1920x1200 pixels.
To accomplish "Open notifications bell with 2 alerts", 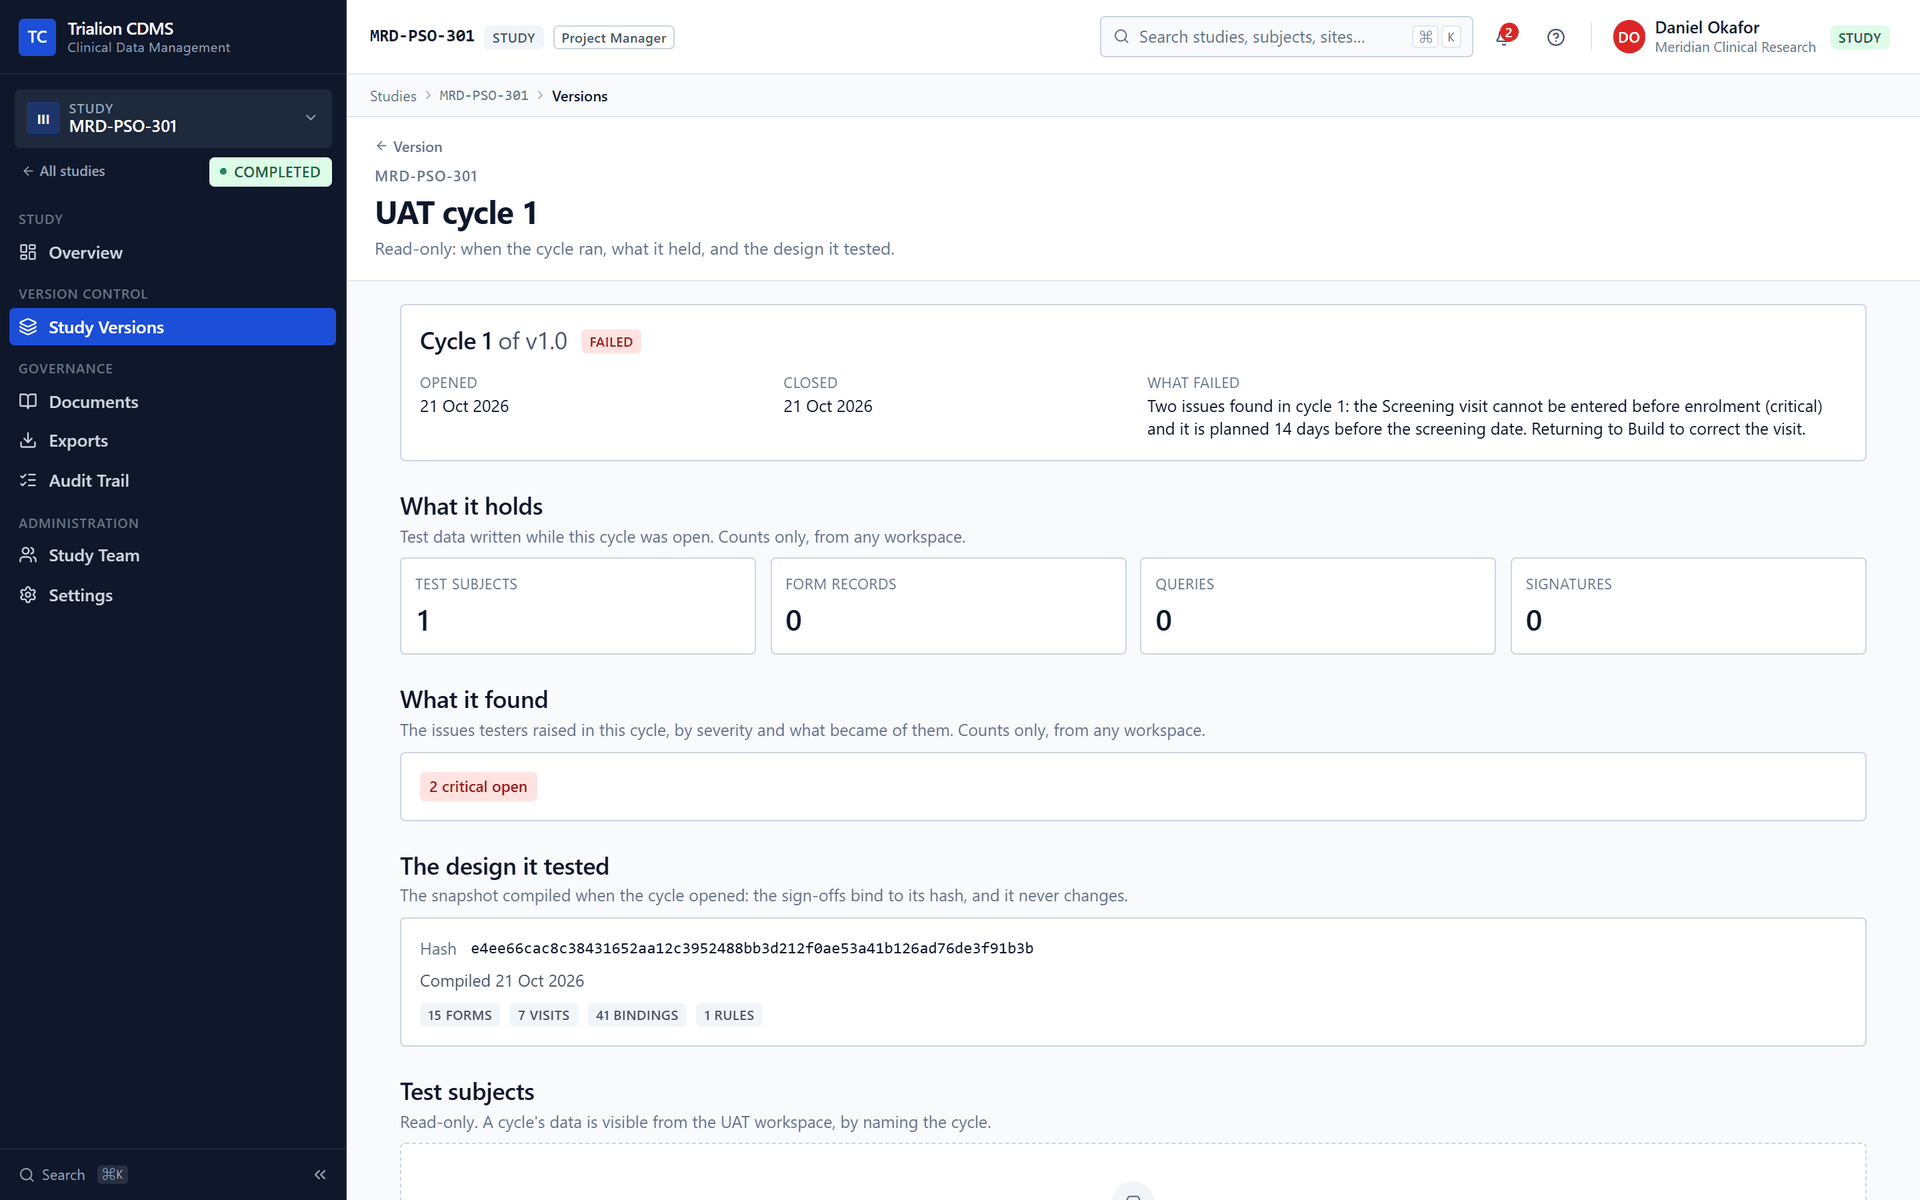I will [1504, 37].
